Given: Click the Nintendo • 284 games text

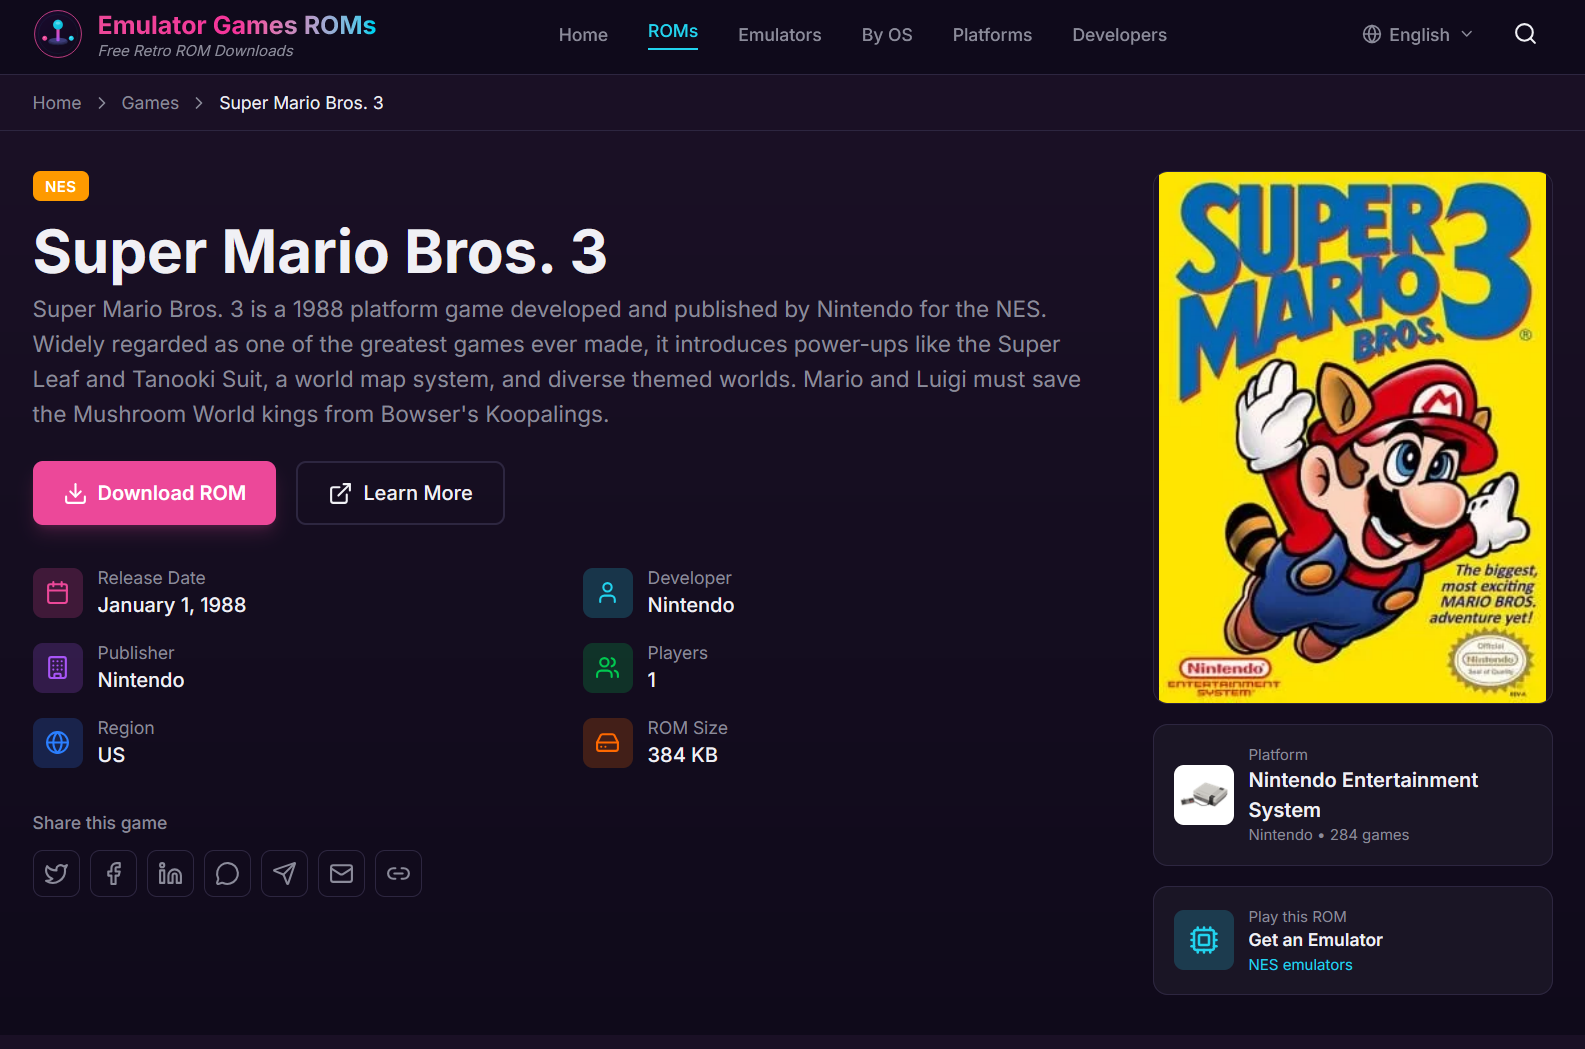Looking at the screenshot, I should tap(1329, 835).
